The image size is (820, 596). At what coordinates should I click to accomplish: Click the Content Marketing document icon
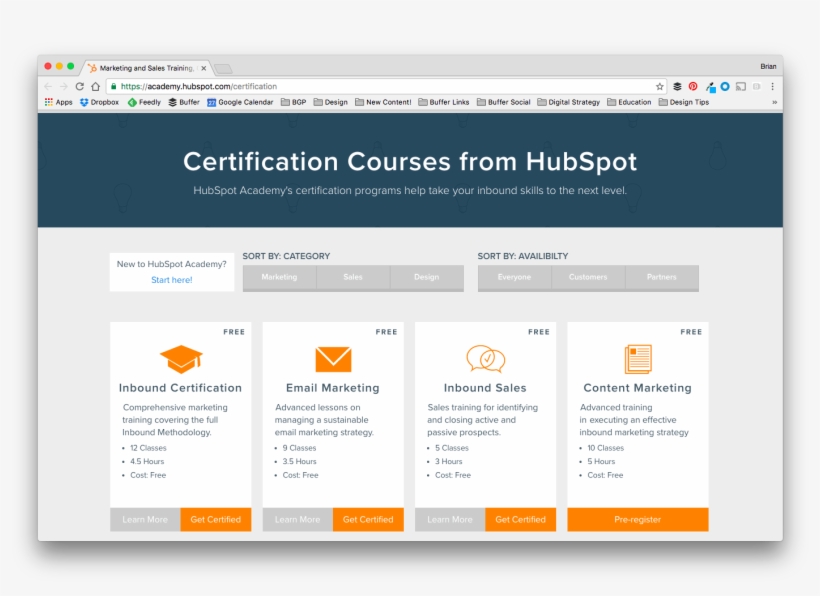pos(638,359)
